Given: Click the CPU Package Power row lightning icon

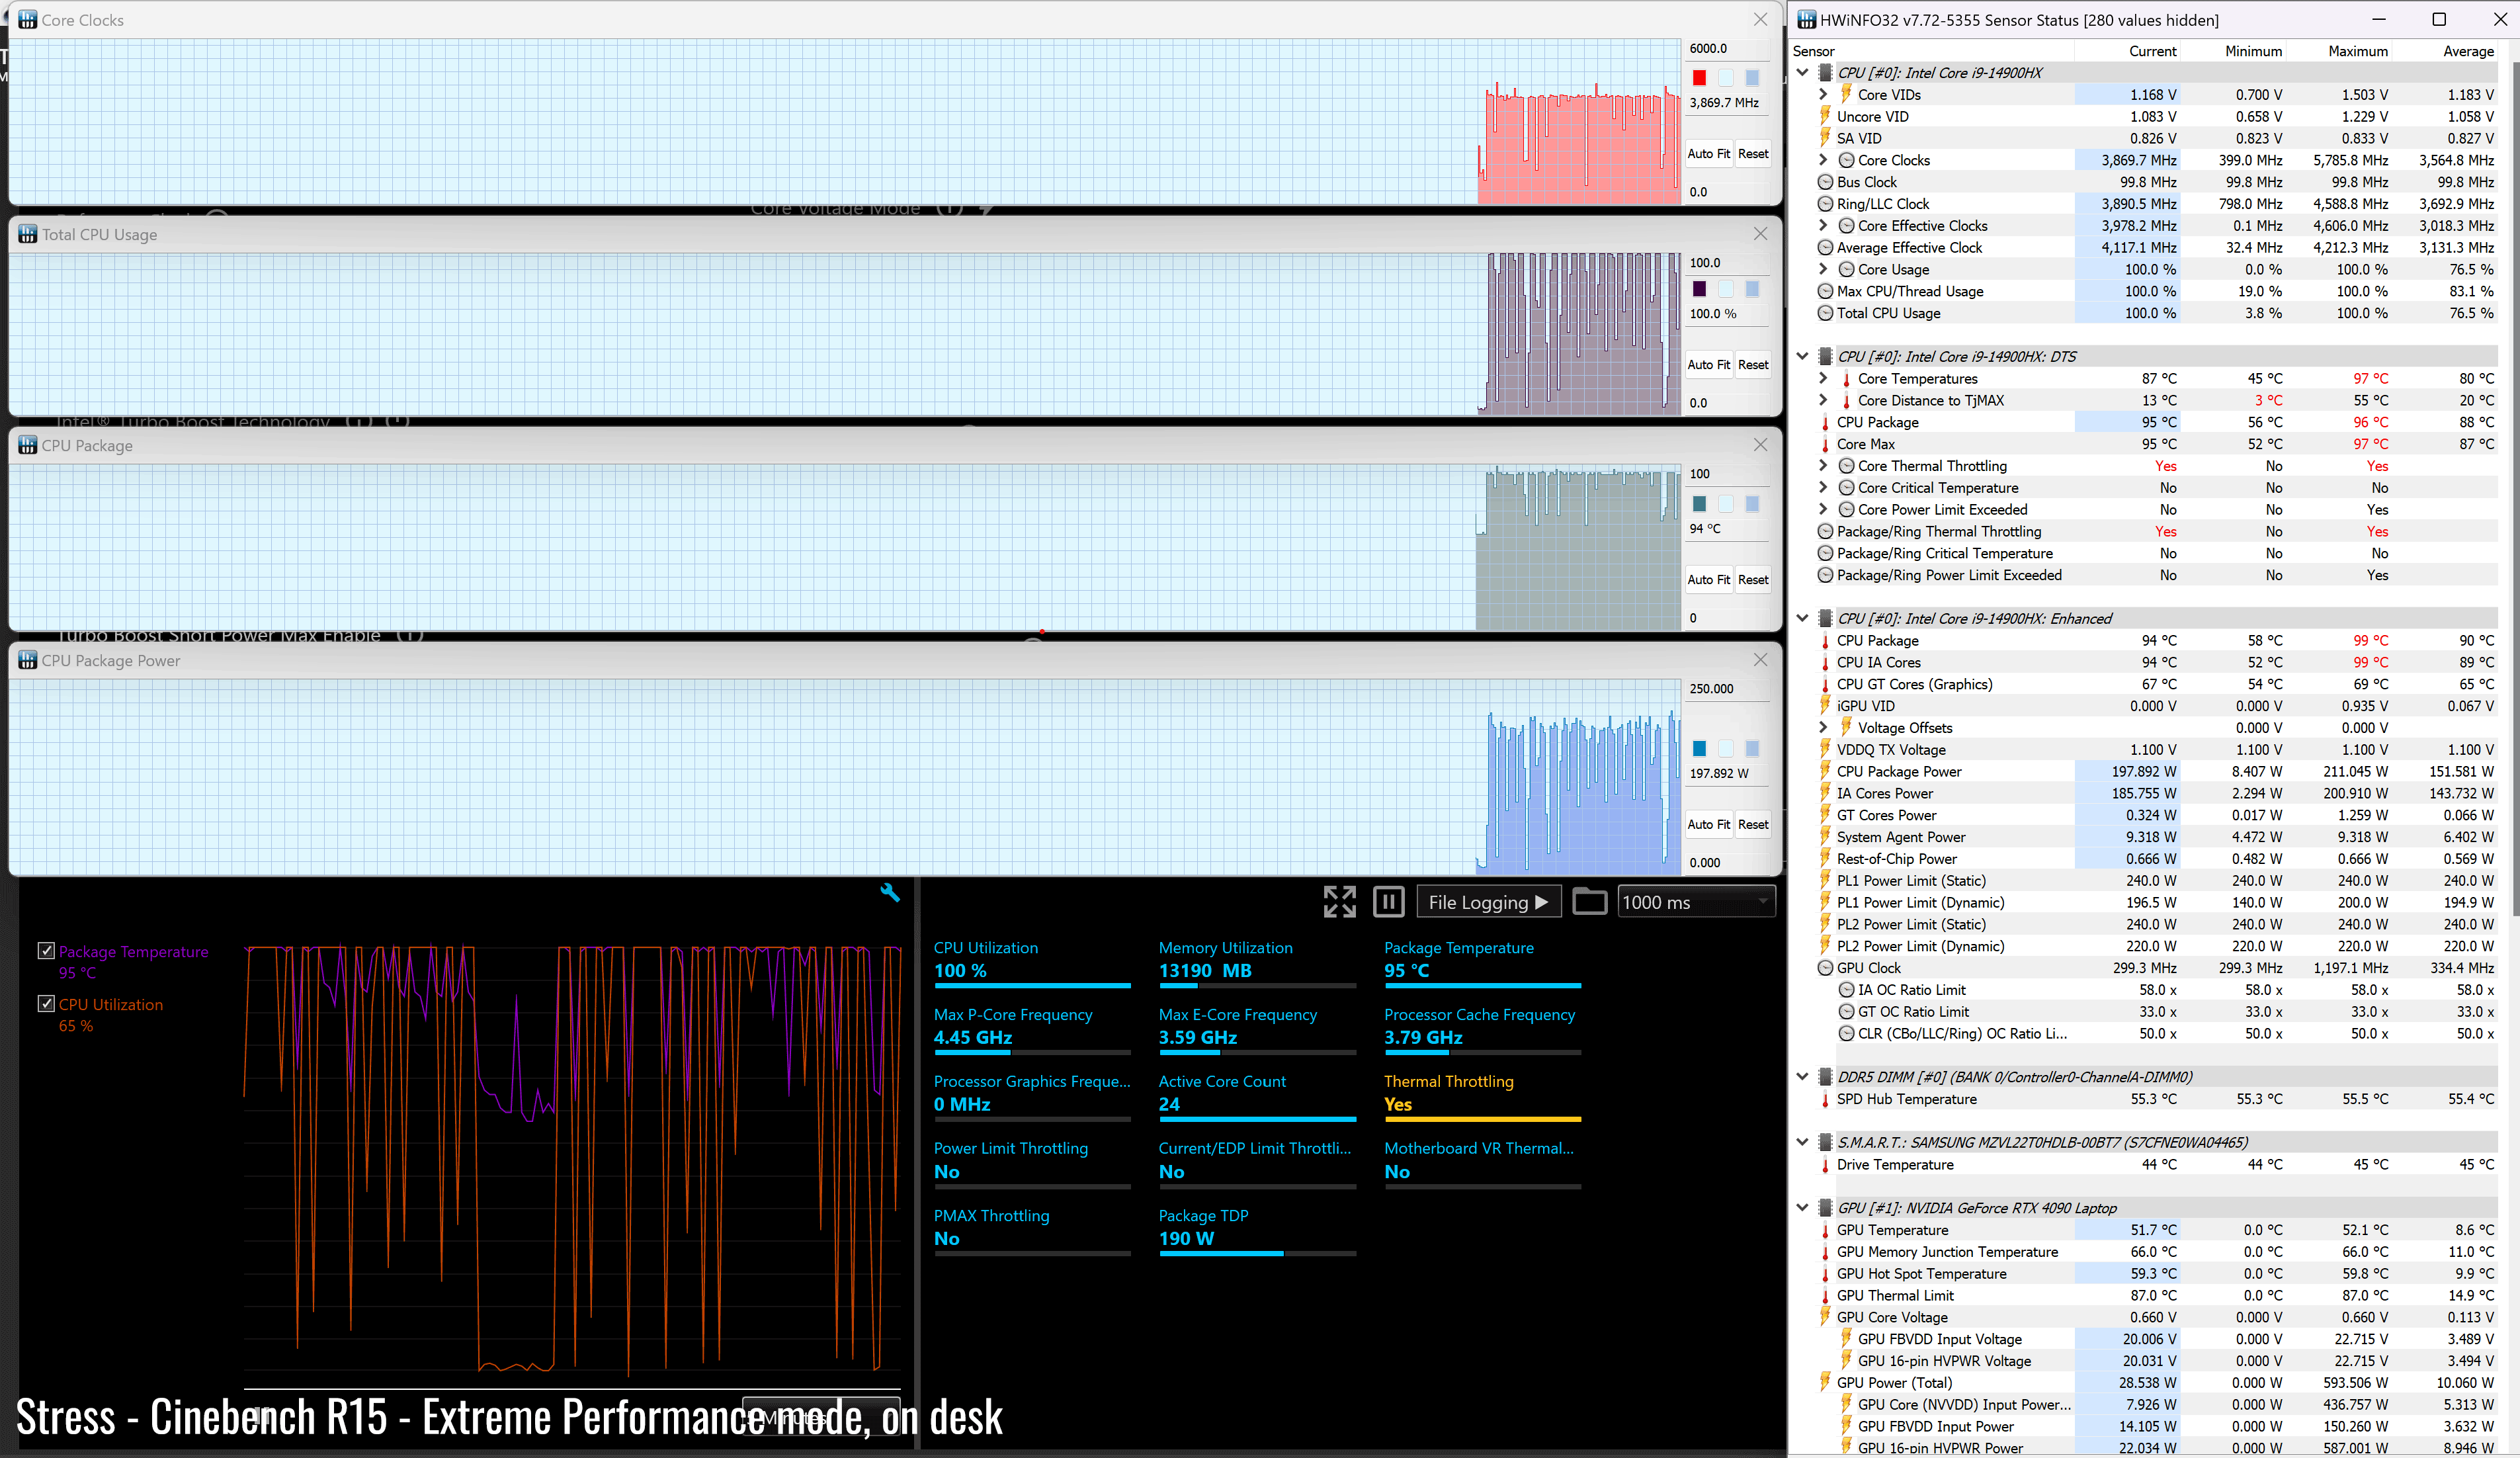Looking at the screenshot, I should click(x=1826, y=771).
